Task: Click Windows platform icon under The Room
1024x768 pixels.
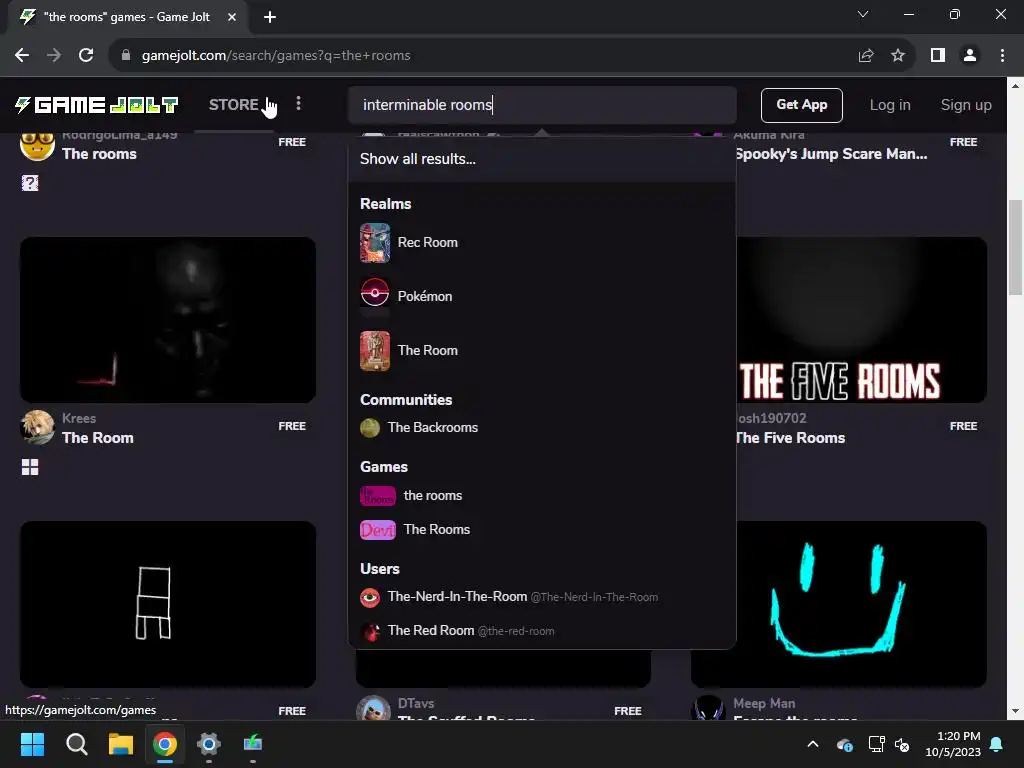Action: tap(29, 467)
